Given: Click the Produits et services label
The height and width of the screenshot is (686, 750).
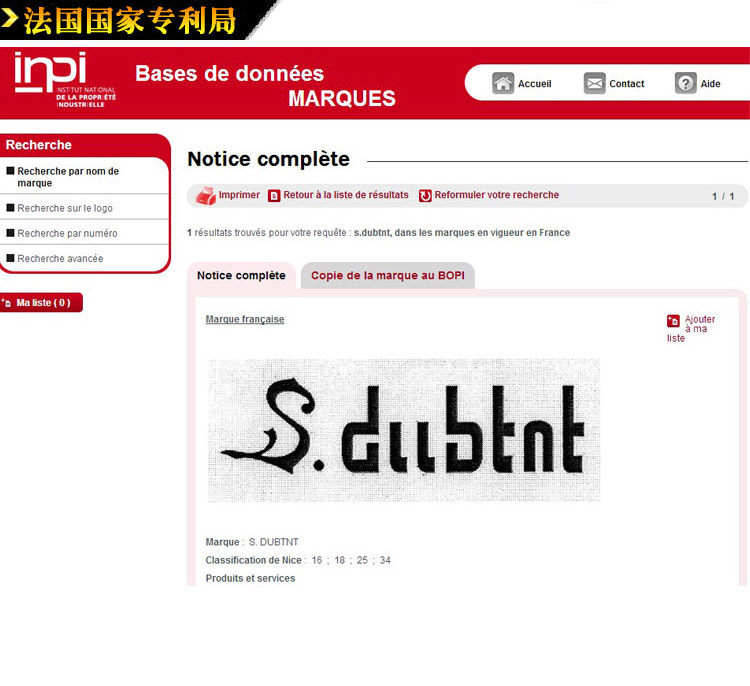Looking at the screenshot, I should tap(250, 578).
